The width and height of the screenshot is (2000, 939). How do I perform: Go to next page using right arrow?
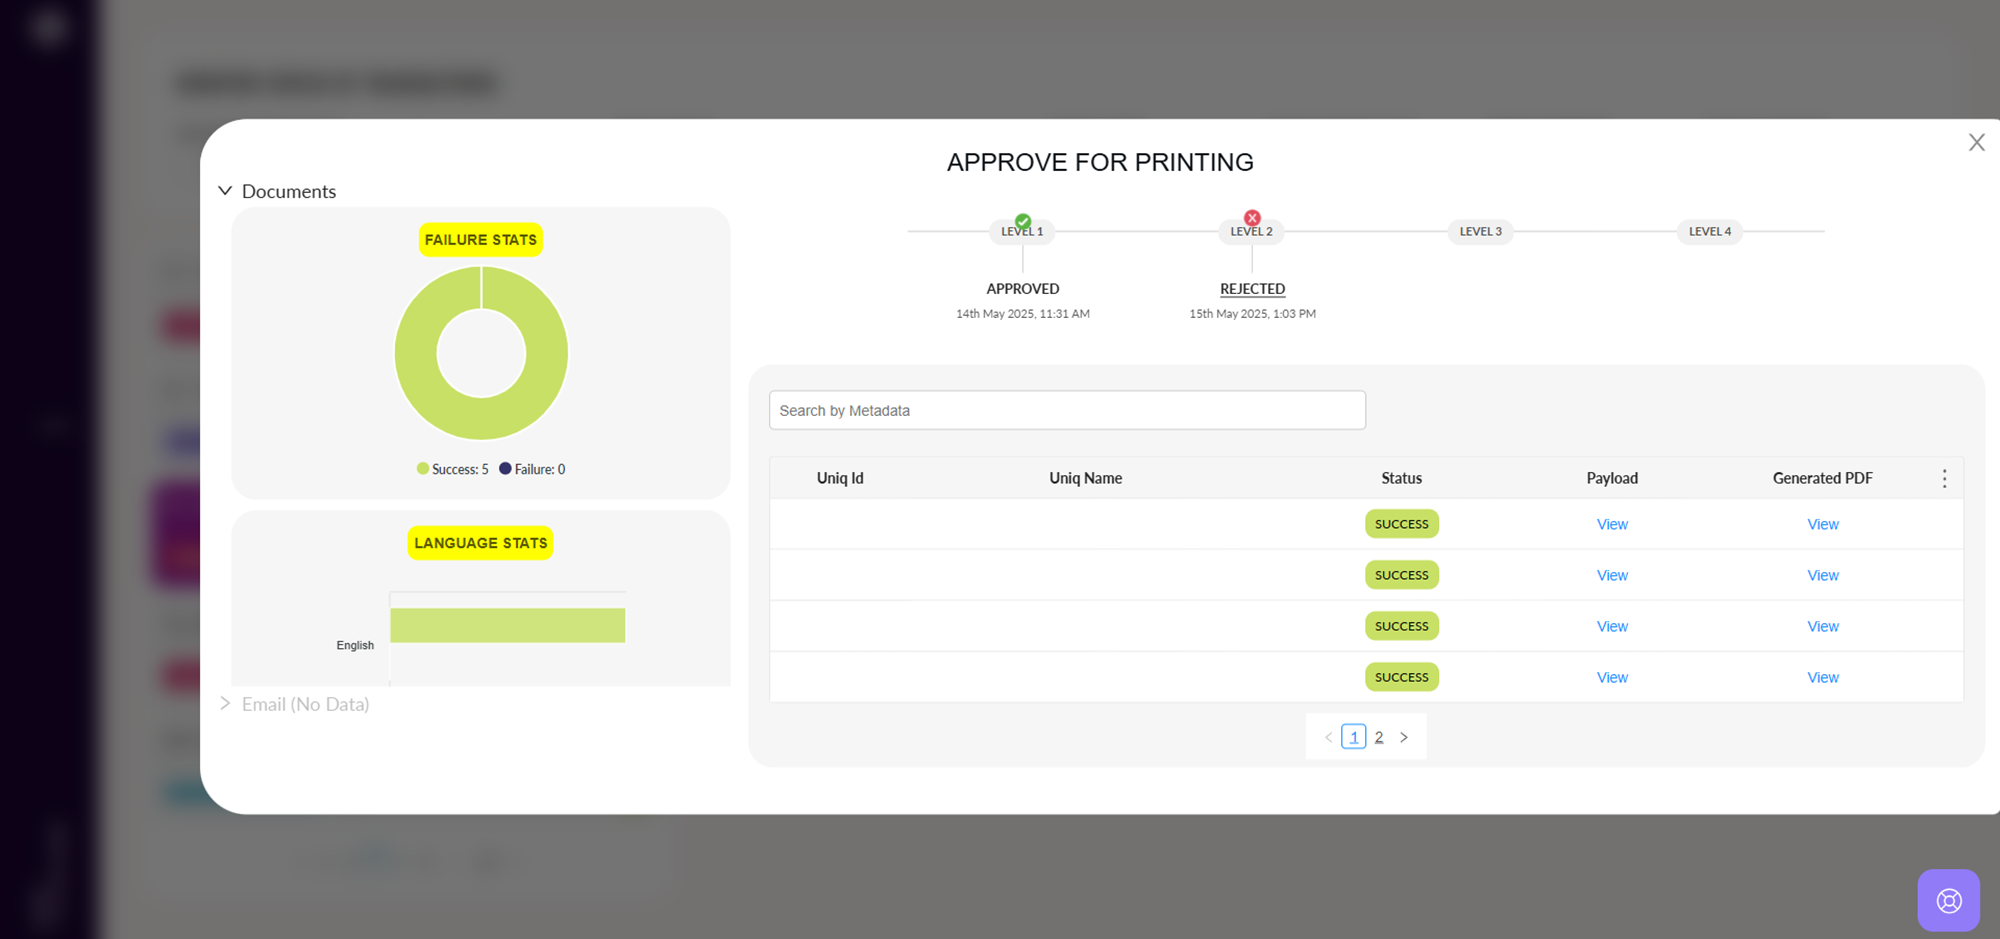[x=1404, y=738]
